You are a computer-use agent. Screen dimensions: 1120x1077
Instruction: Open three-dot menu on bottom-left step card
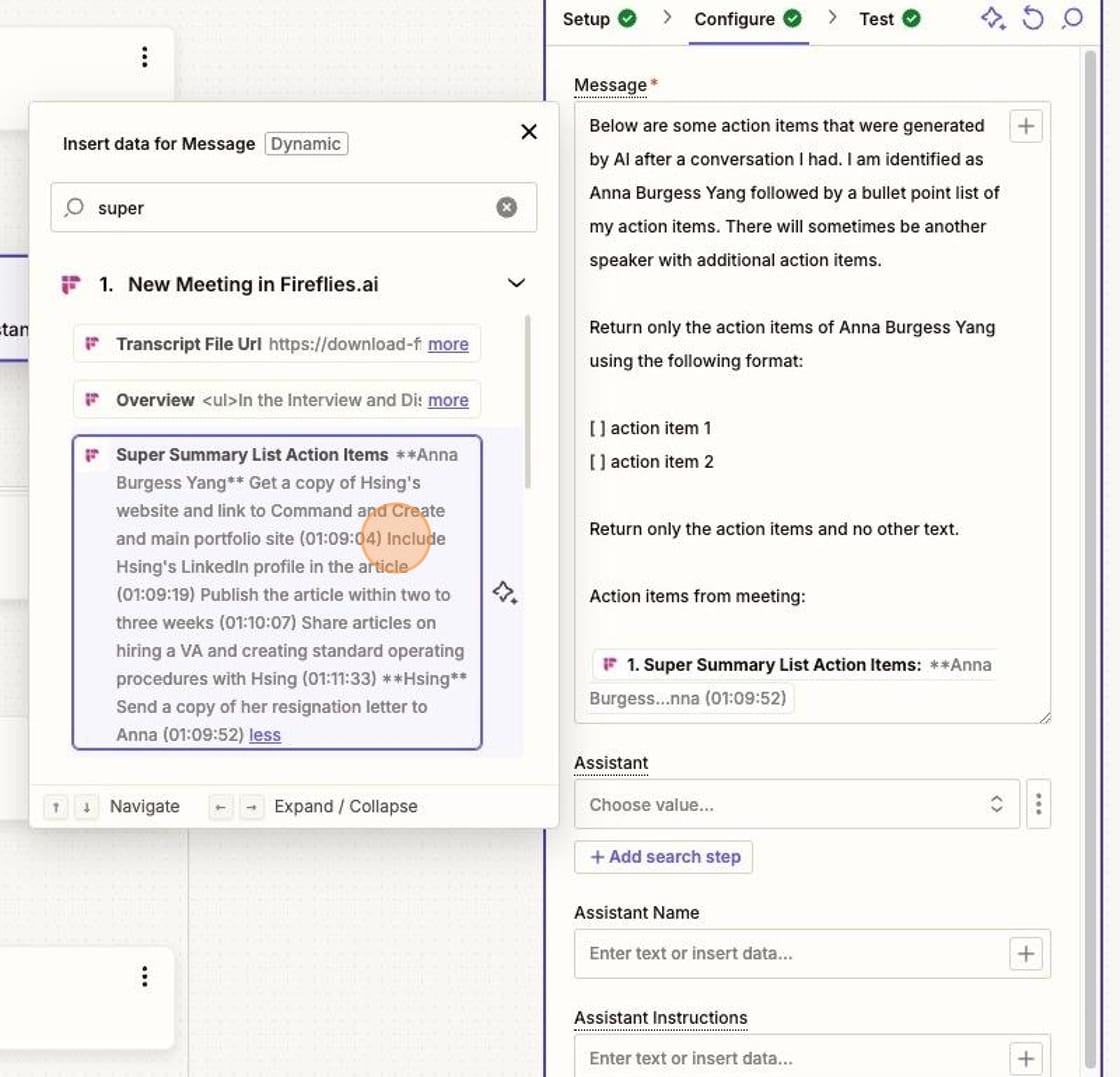coord(145,976)
